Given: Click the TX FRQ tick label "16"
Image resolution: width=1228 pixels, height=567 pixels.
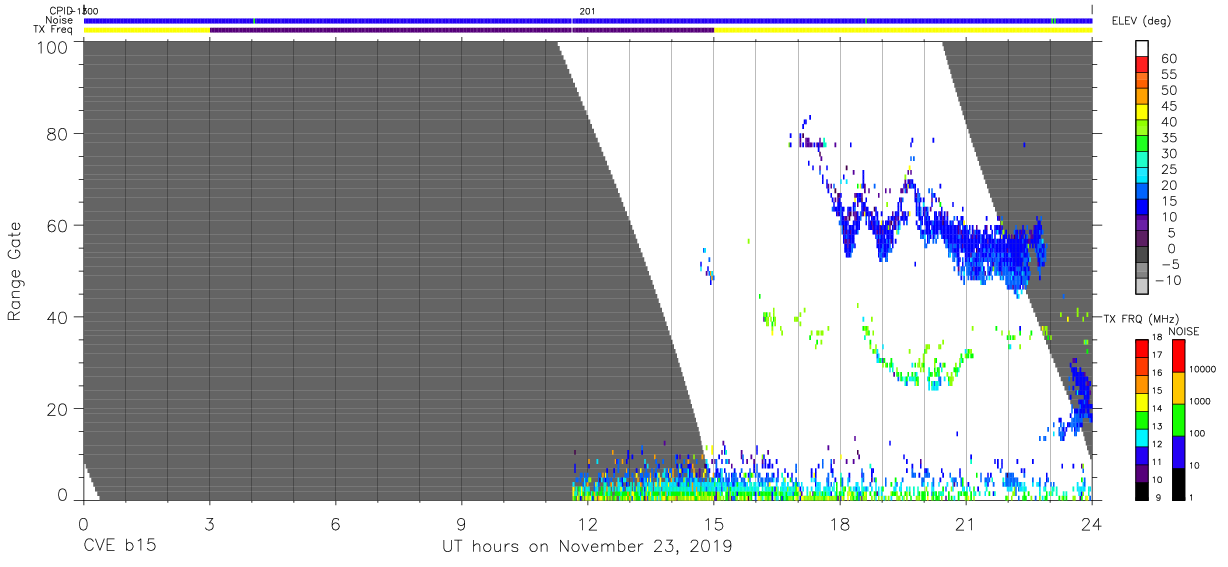Looking at the screenshot, I should click(x=1157, y=373).
